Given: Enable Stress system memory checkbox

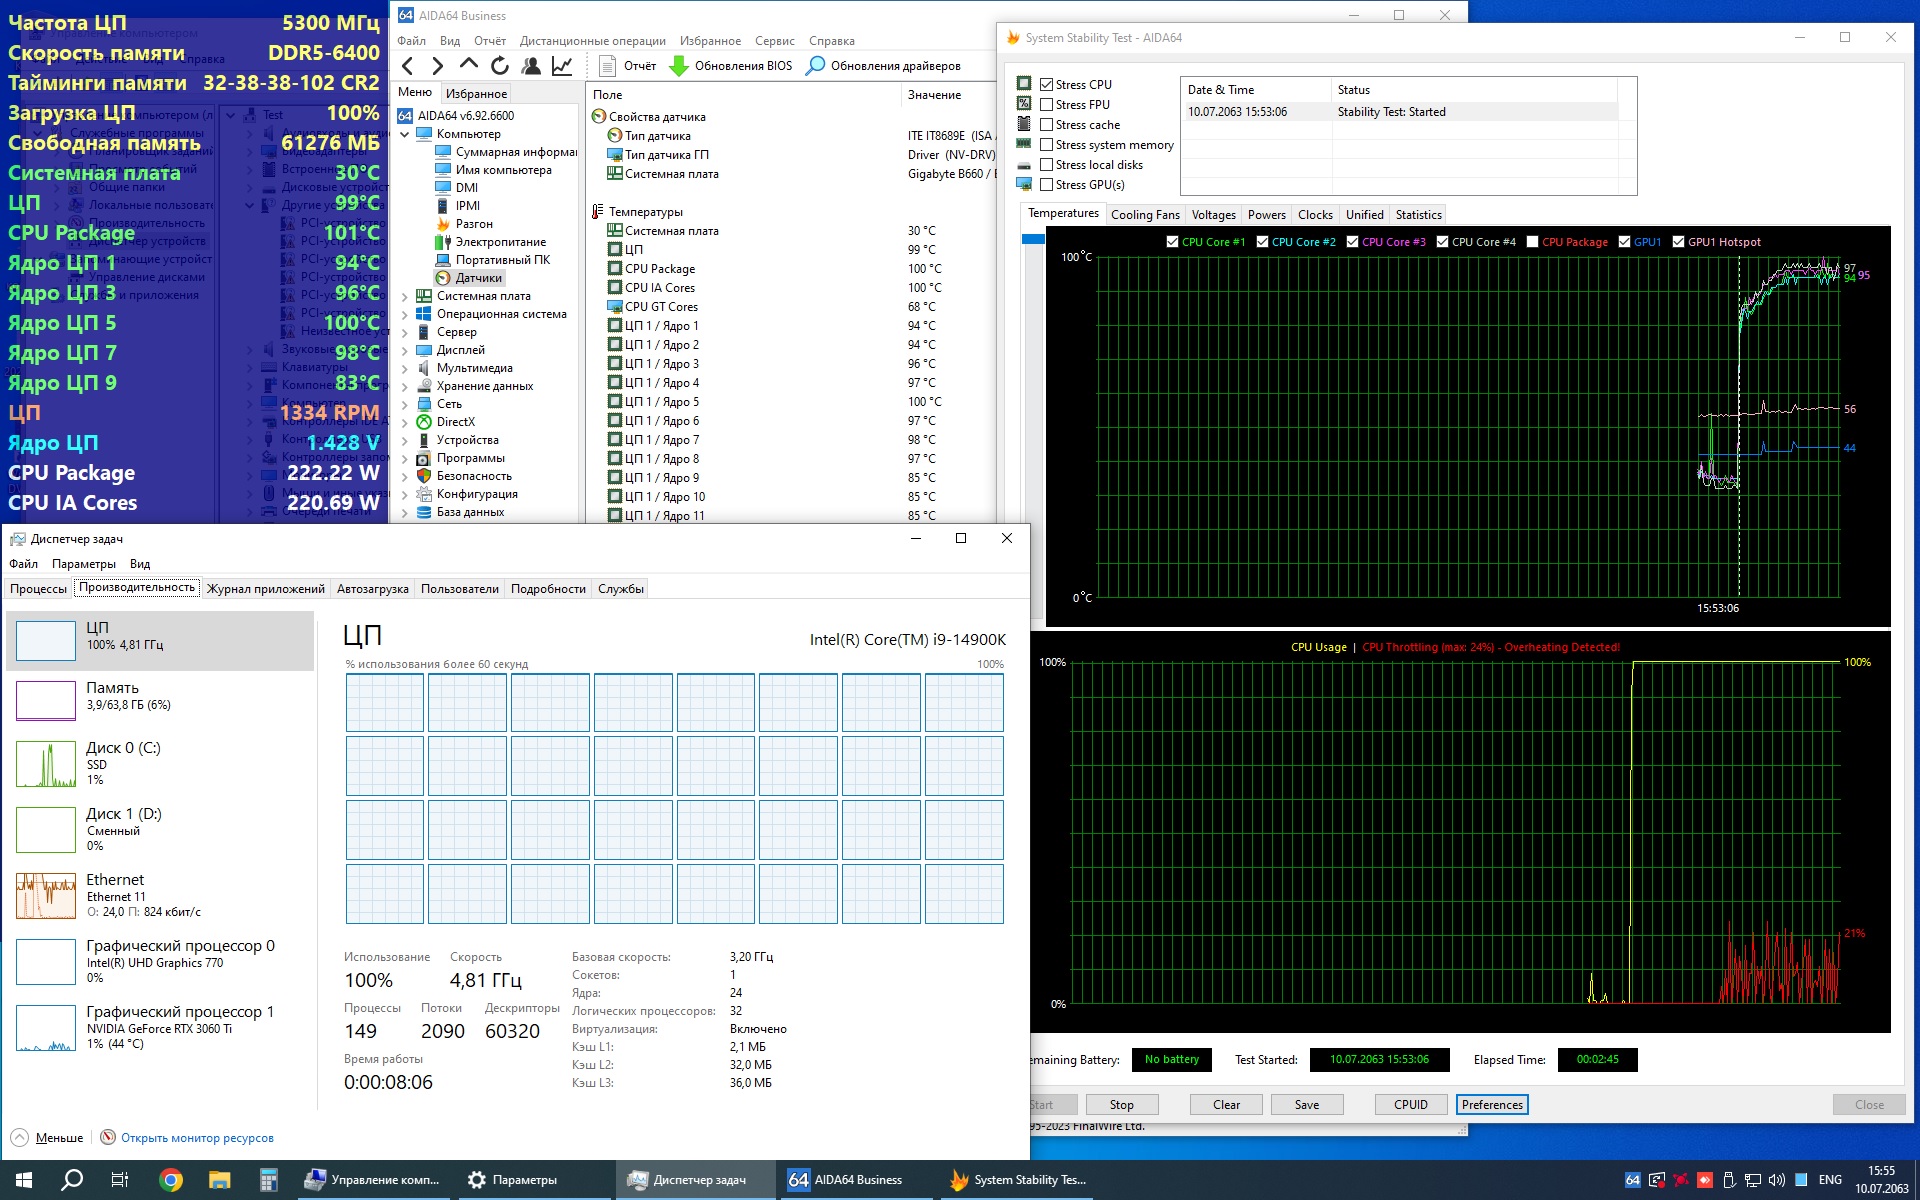Looking at the screenshot, I should (1047, 145).
